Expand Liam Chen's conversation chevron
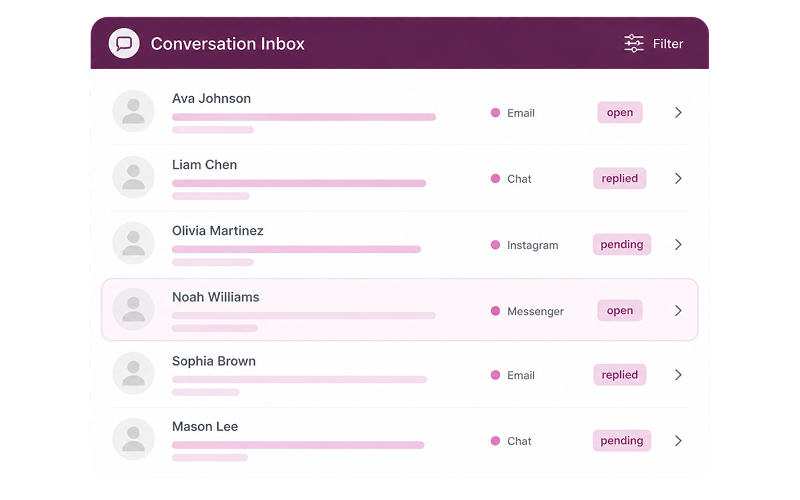The width and height of the screenshot is (800, 500). [678, 178]
